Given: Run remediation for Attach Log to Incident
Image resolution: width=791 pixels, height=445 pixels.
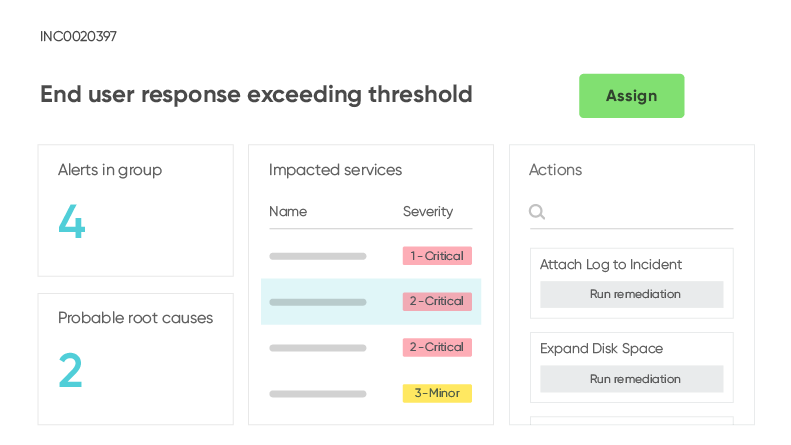Looking at the screenshot, I should point(631,294).
